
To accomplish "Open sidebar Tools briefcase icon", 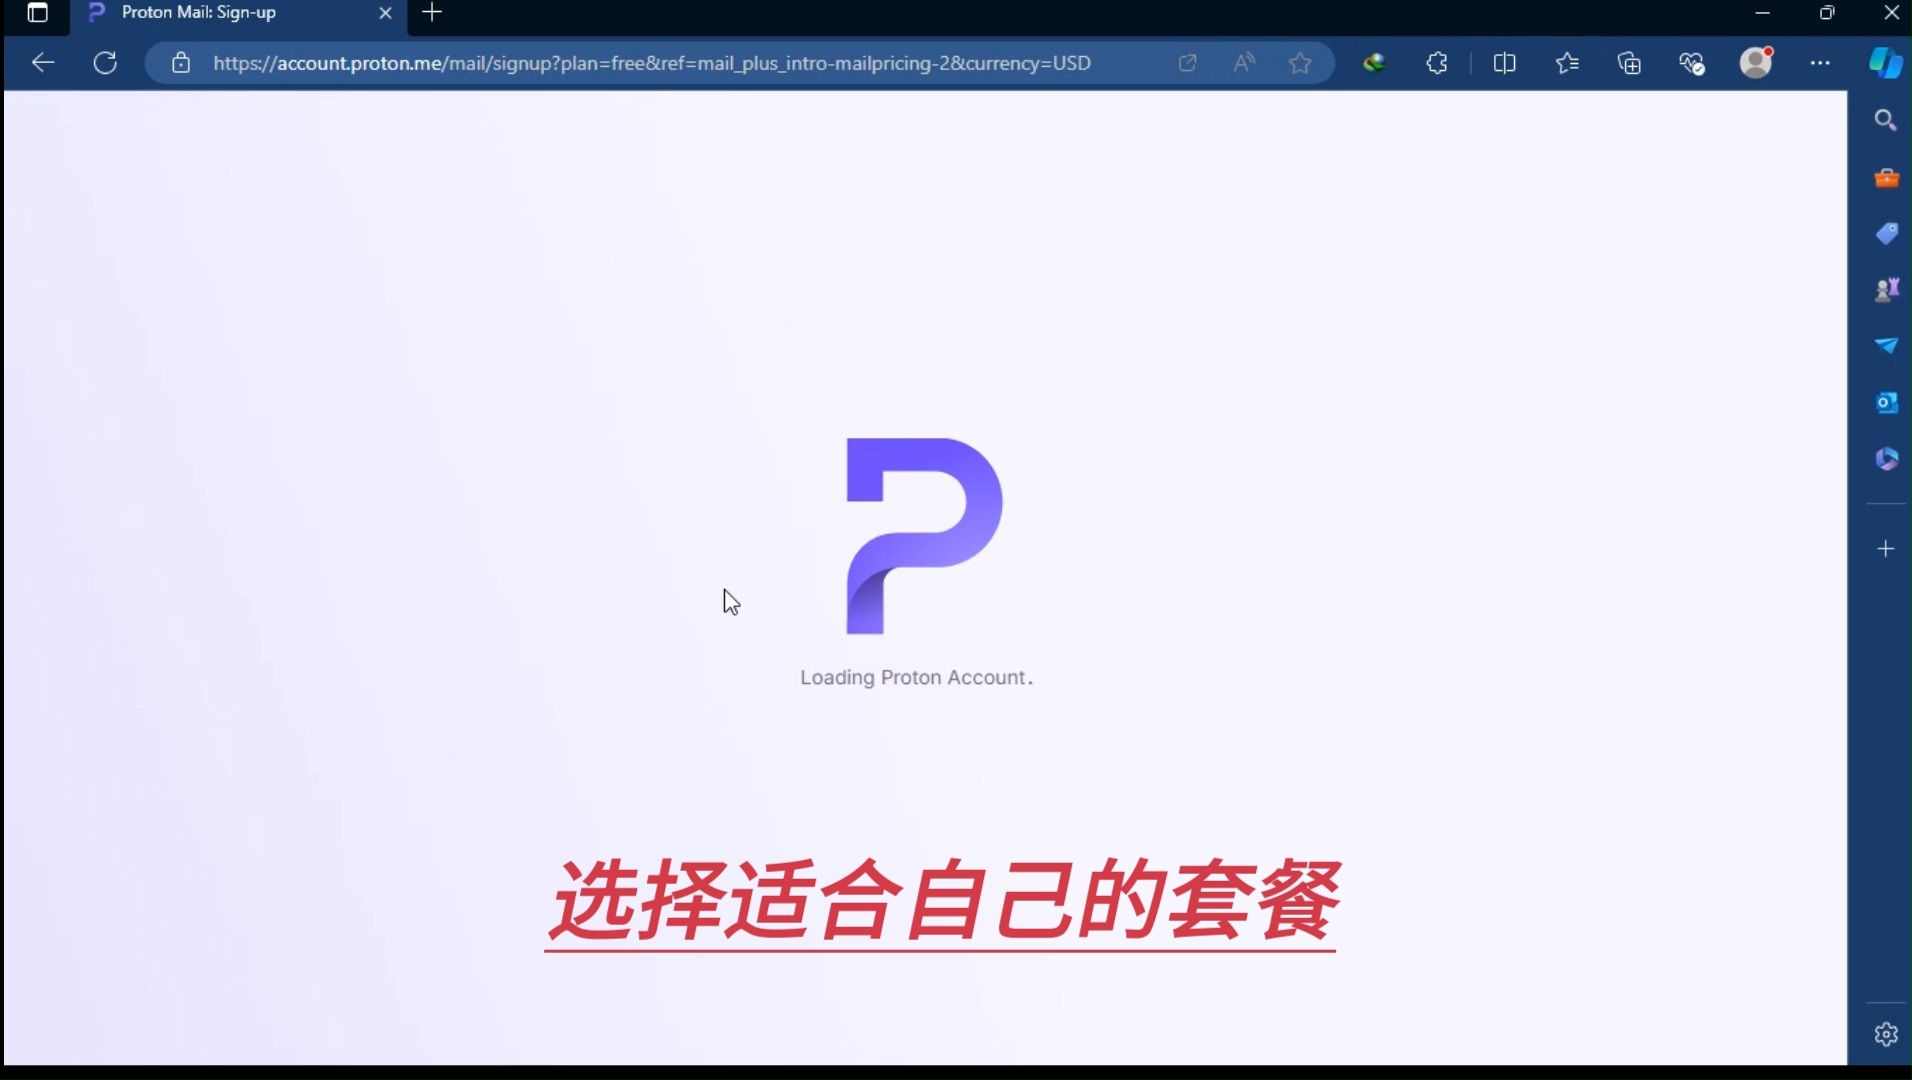I will pos(1886,178).
